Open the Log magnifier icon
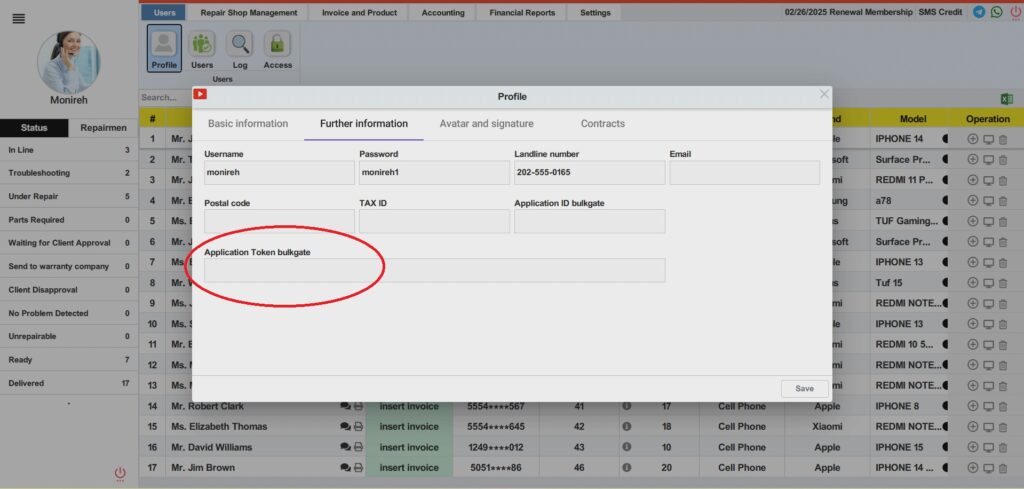 [x=239, y=47]
